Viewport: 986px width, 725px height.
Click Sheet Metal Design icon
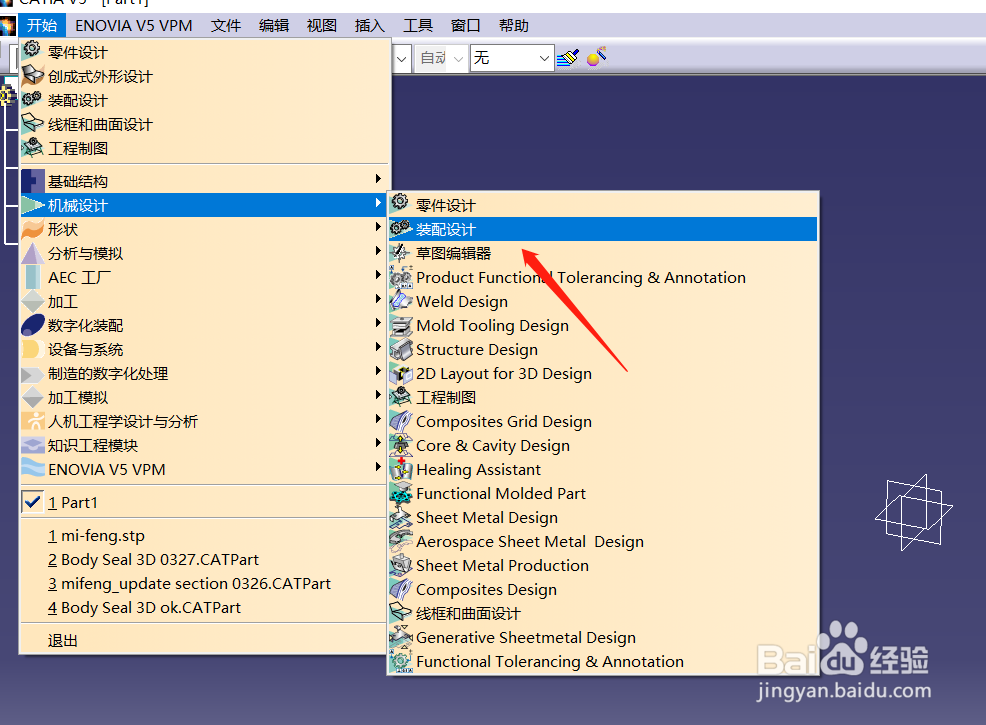(x=401, y=517)
